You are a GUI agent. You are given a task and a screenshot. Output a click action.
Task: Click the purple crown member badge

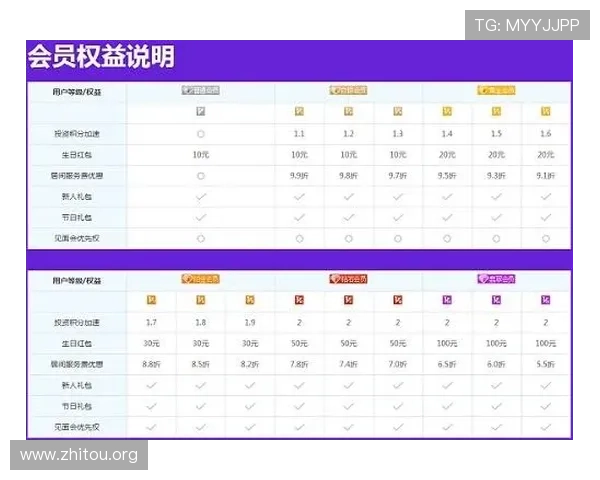(496, 279)
